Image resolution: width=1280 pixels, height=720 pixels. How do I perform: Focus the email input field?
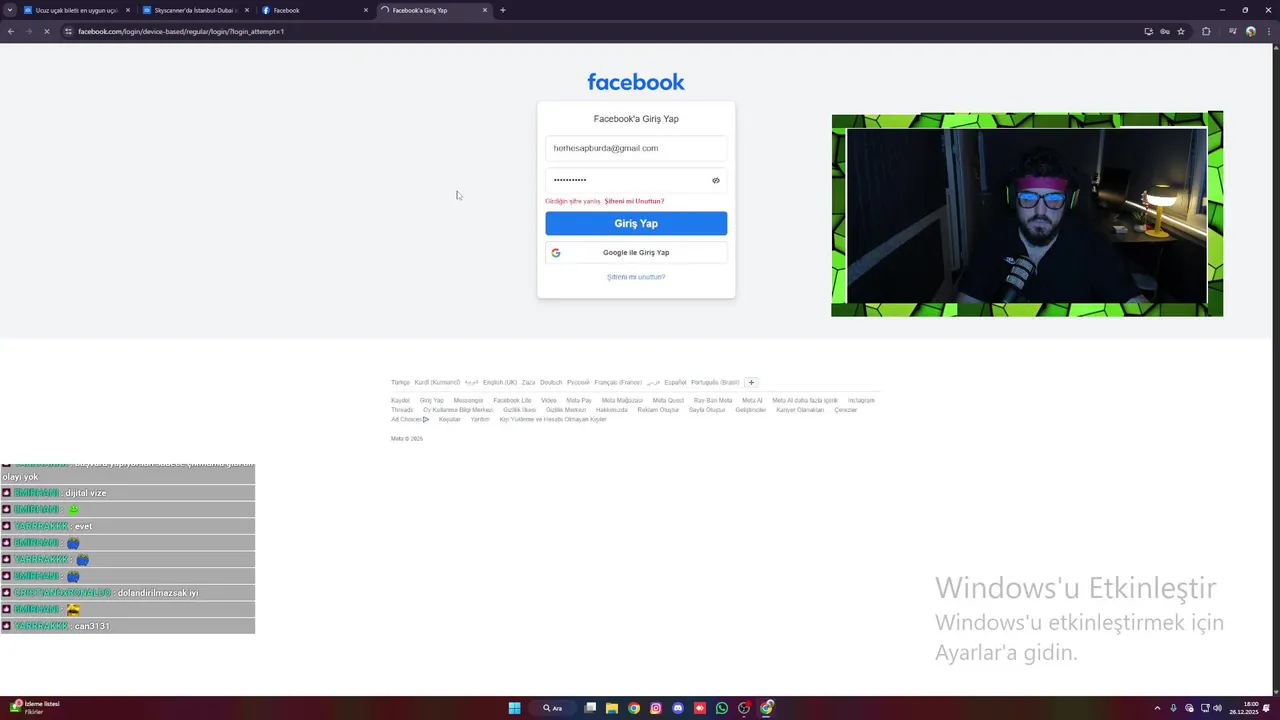point(636,148)
